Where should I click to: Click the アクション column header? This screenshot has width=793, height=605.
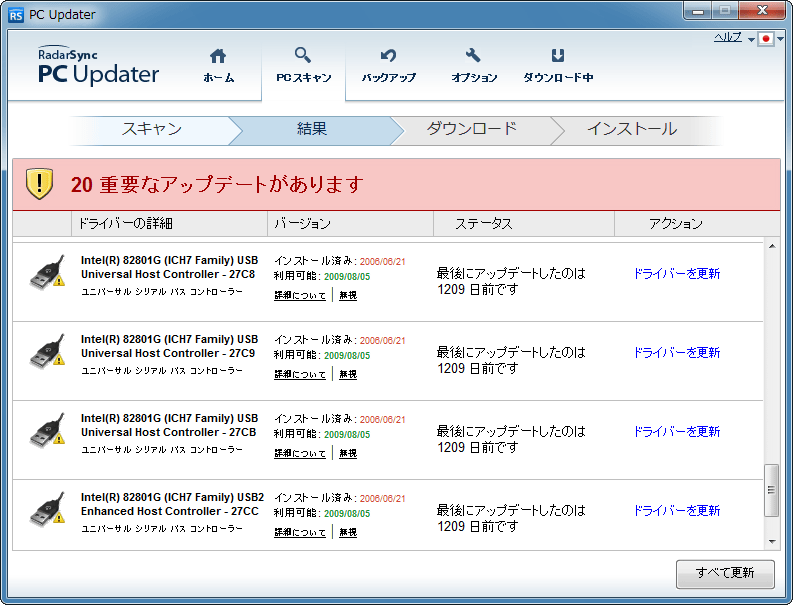click(697, 224)
